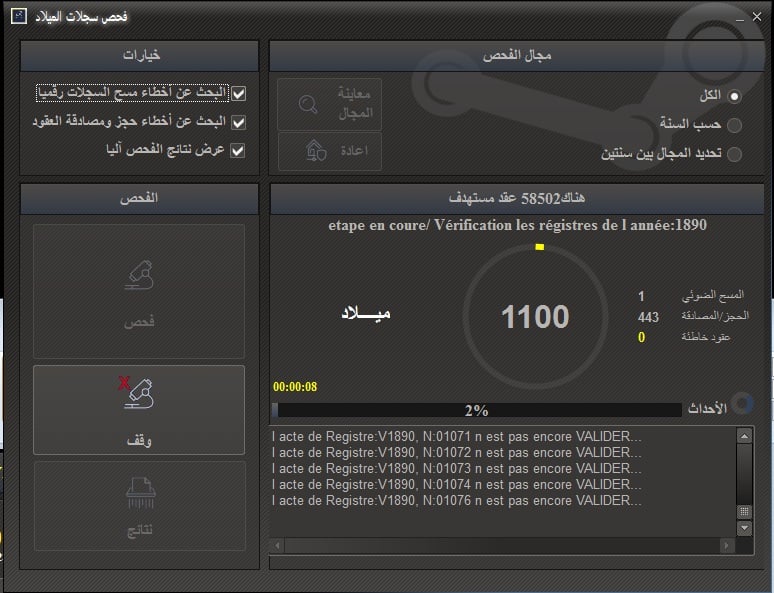Click the shredder icon above نتائج

pyautogui.click(x=138, y=492)
